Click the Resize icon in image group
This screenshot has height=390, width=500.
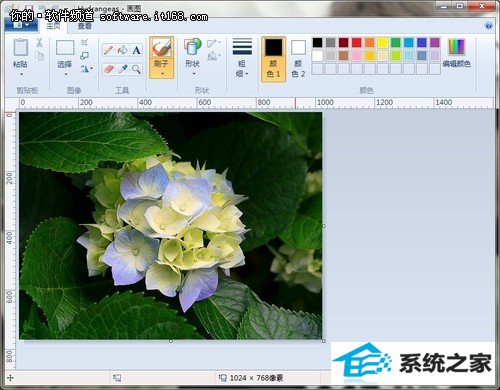coord(84,55)
